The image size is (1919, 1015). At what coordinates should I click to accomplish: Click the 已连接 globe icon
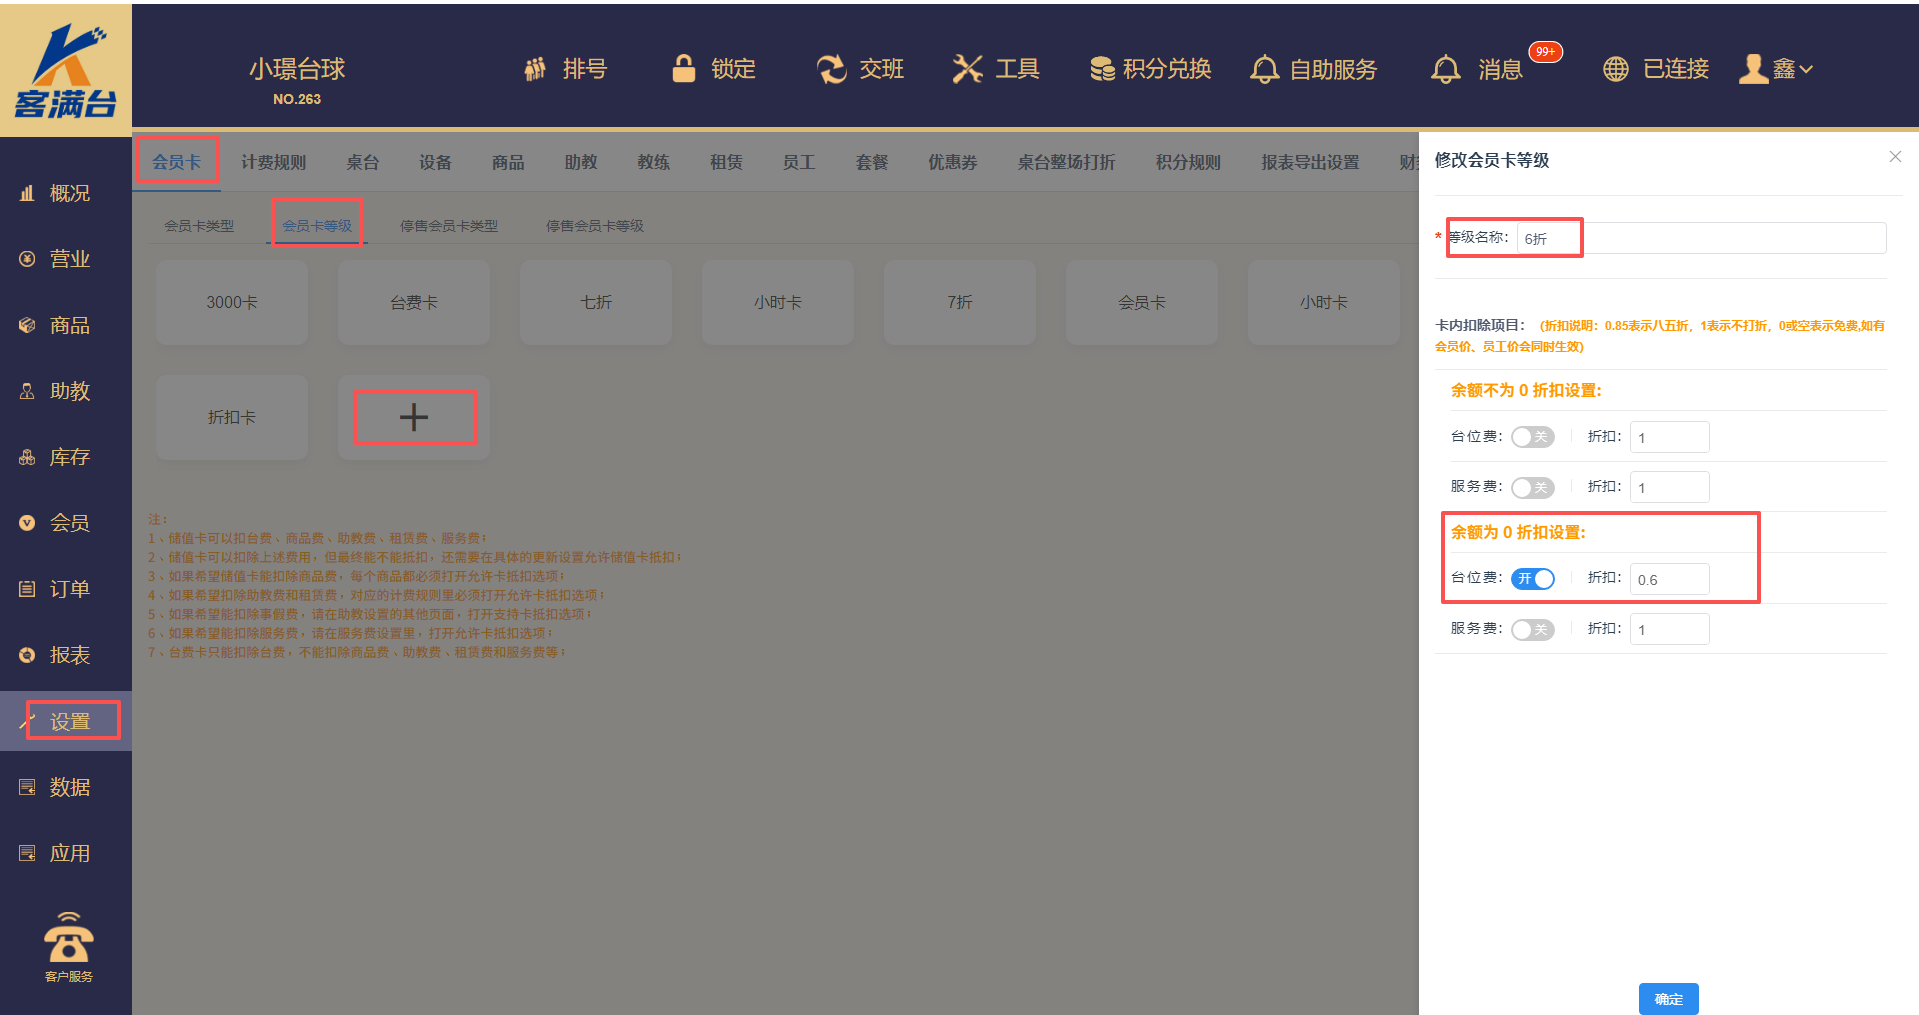pos(1616,69)
